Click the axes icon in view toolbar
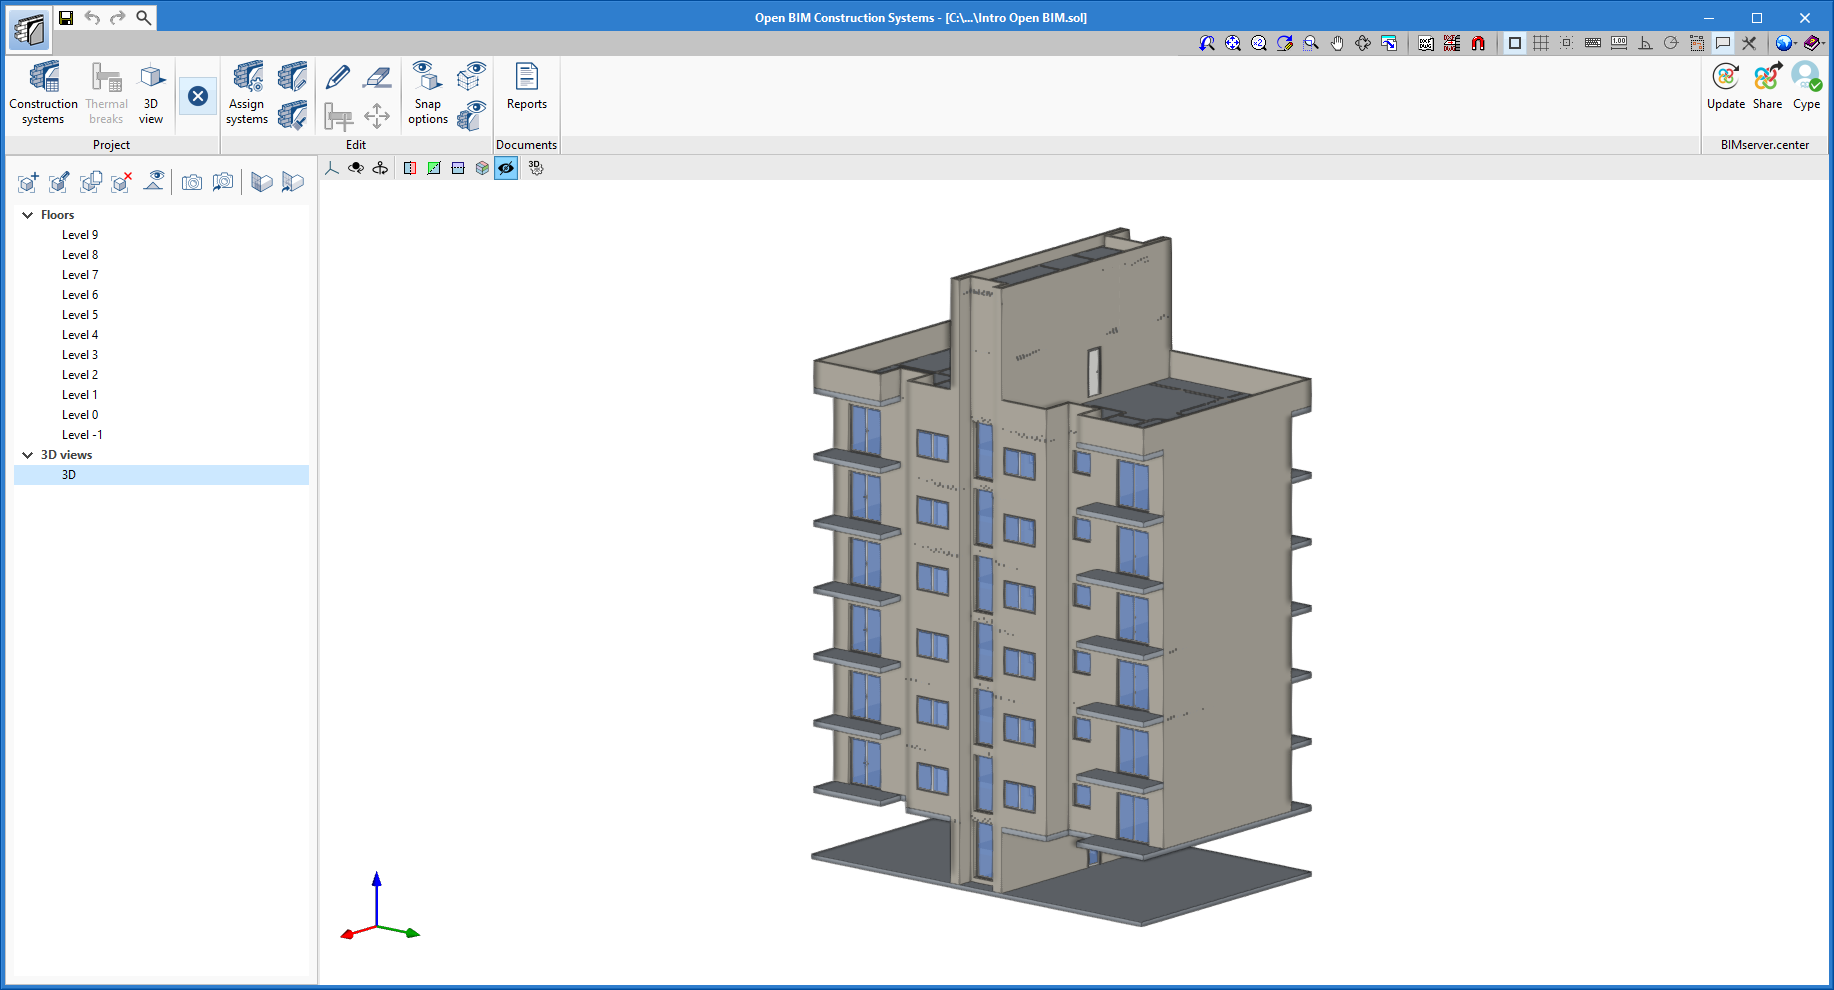Image resolution: width=1834 pixels, height=990 pixels. click(x=332, y=168)
